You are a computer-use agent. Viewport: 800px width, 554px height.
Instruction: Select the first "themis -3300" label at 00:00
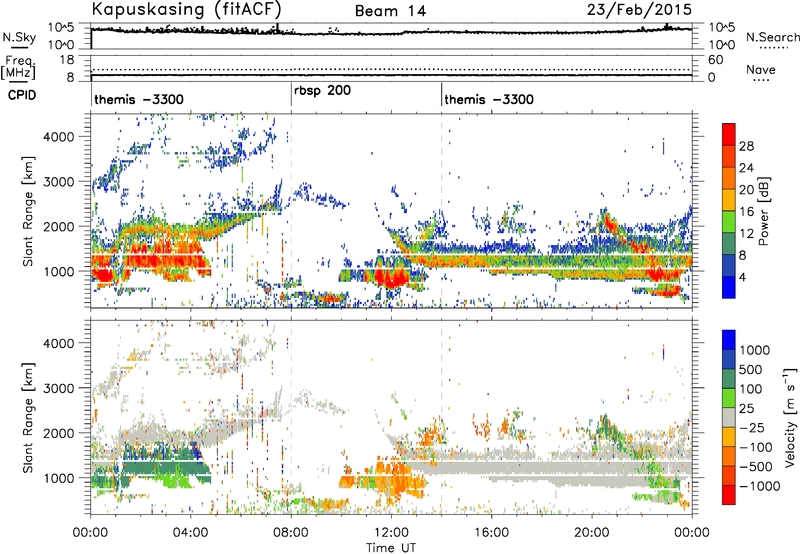(139, 99)
